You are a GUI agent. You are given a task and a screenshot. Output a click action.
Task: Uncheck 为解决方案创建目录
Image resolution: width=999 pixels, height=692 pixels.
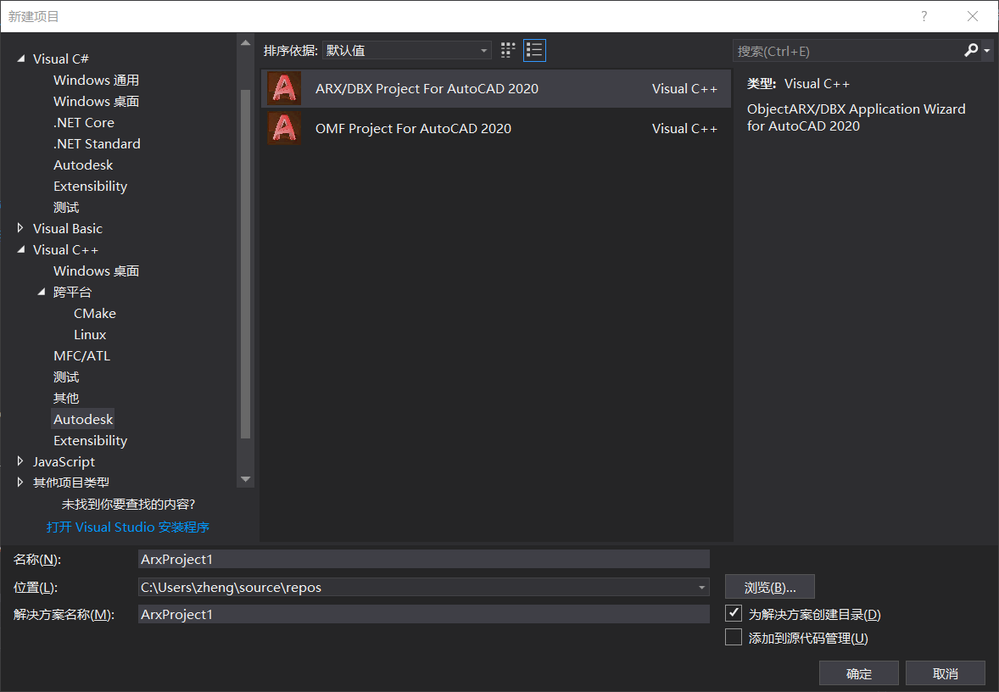coord(733,613)
